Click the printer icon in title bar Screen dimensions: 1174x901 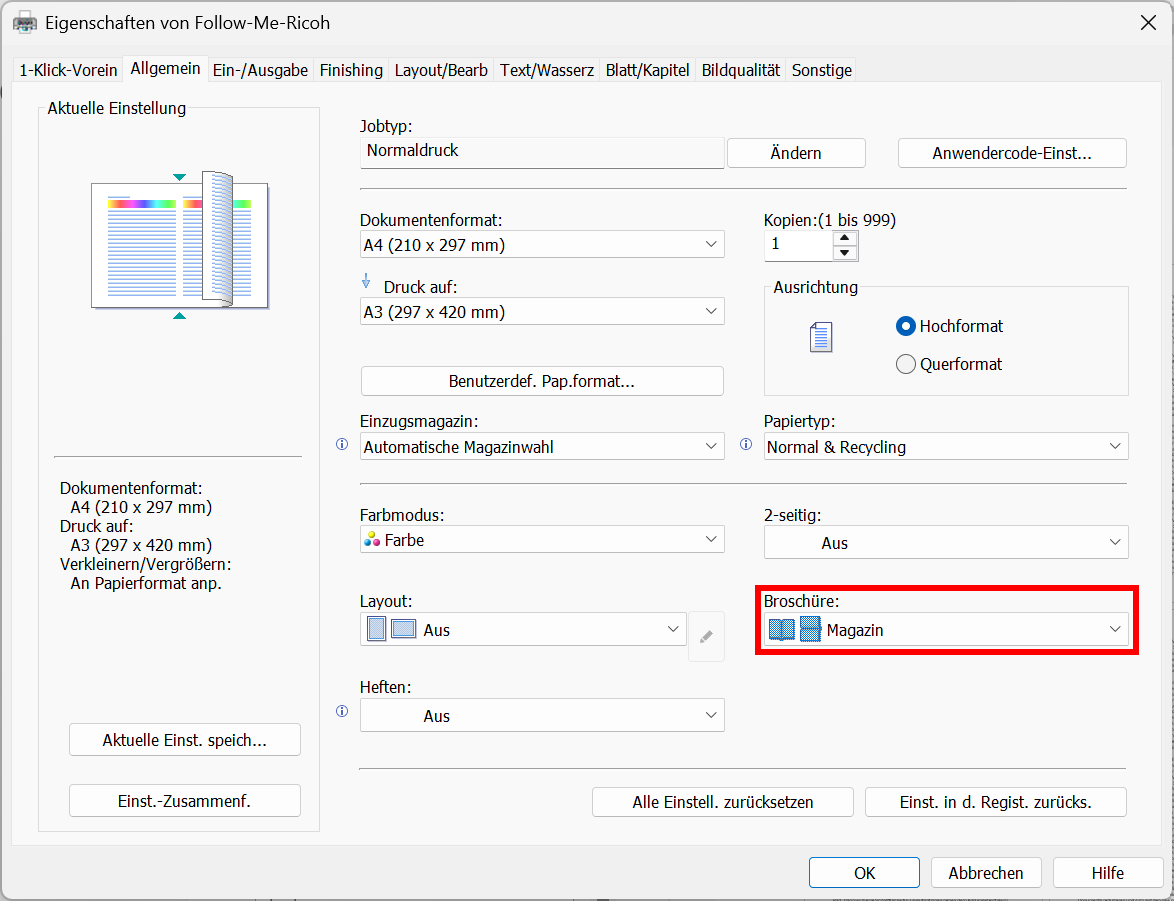coord(24,22)
